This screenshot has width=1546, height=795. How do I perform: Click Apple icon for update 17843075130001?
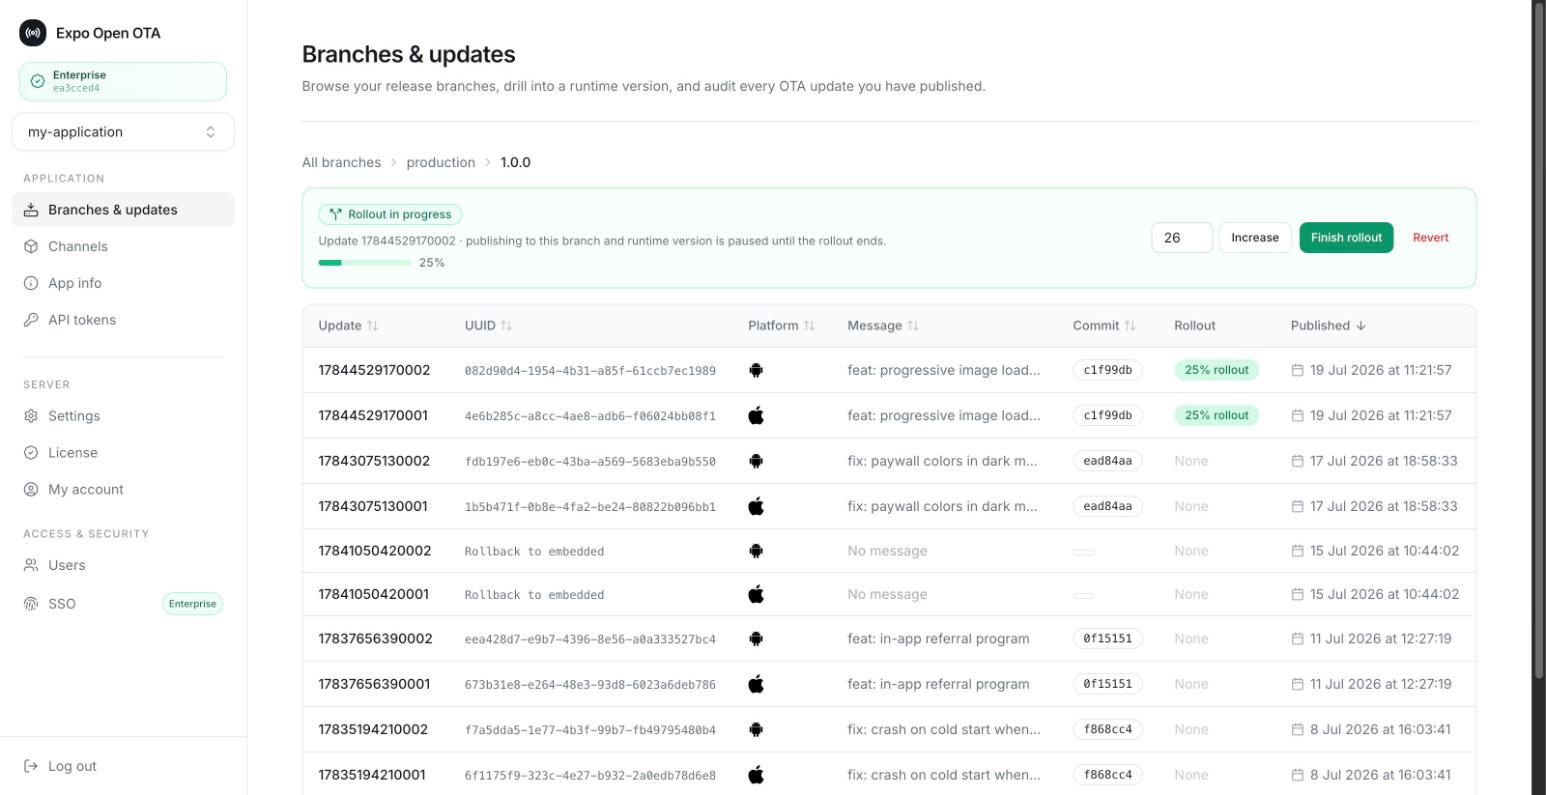pos(756,507)
